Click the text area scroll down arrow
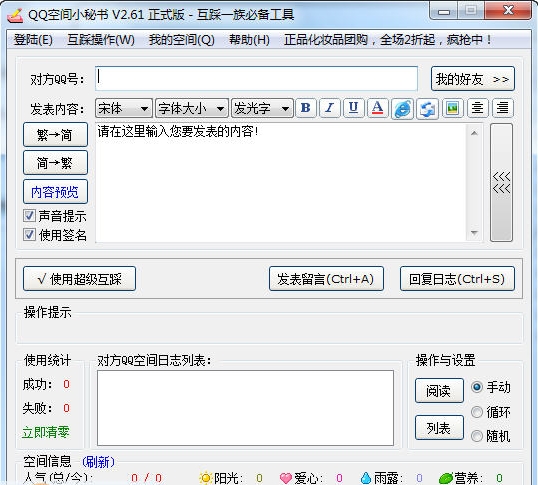538x485 pixels. 474,233
